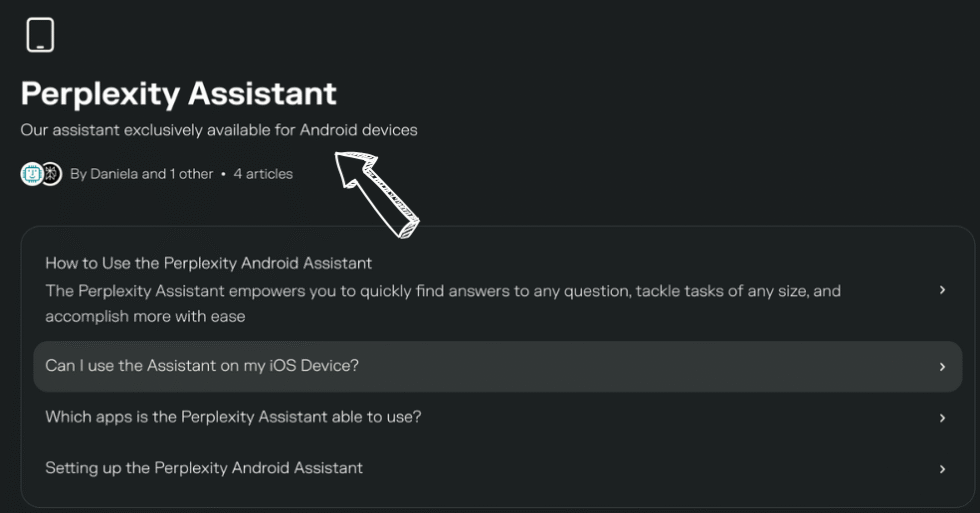
Task: Open 'Can I use the Assistant on my iOS Device?'
Action: 202,366
